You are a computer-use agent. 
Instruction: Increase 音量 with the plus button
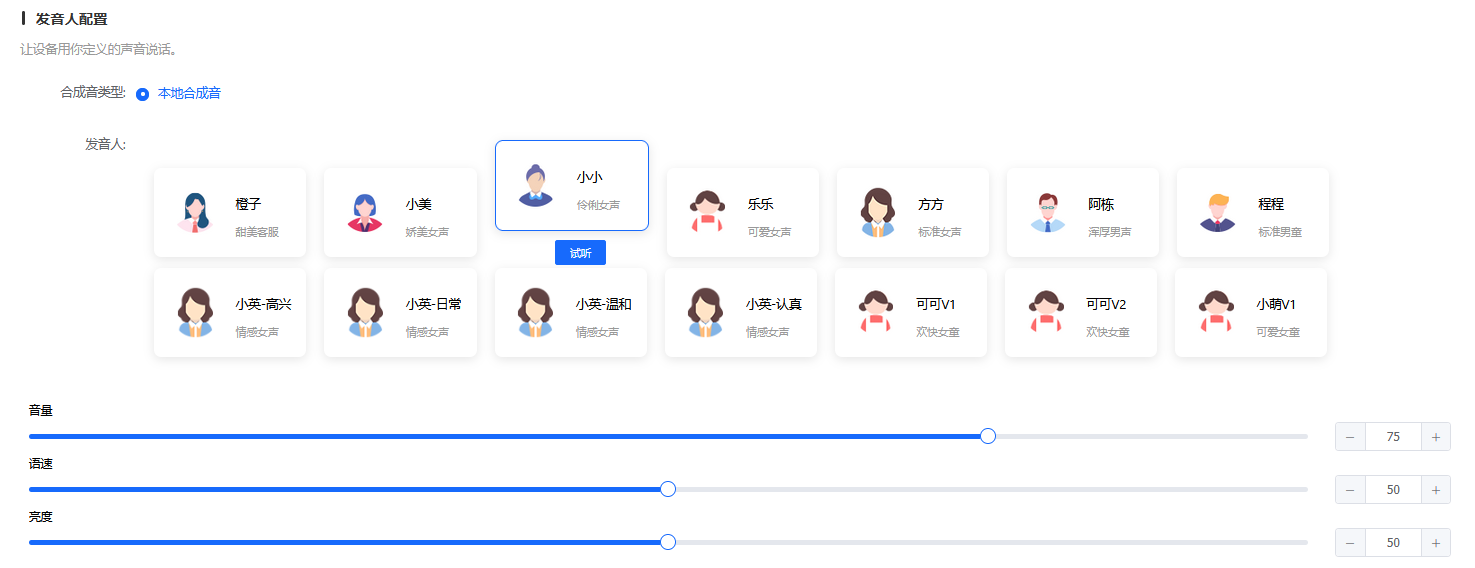click(1436, 437)
